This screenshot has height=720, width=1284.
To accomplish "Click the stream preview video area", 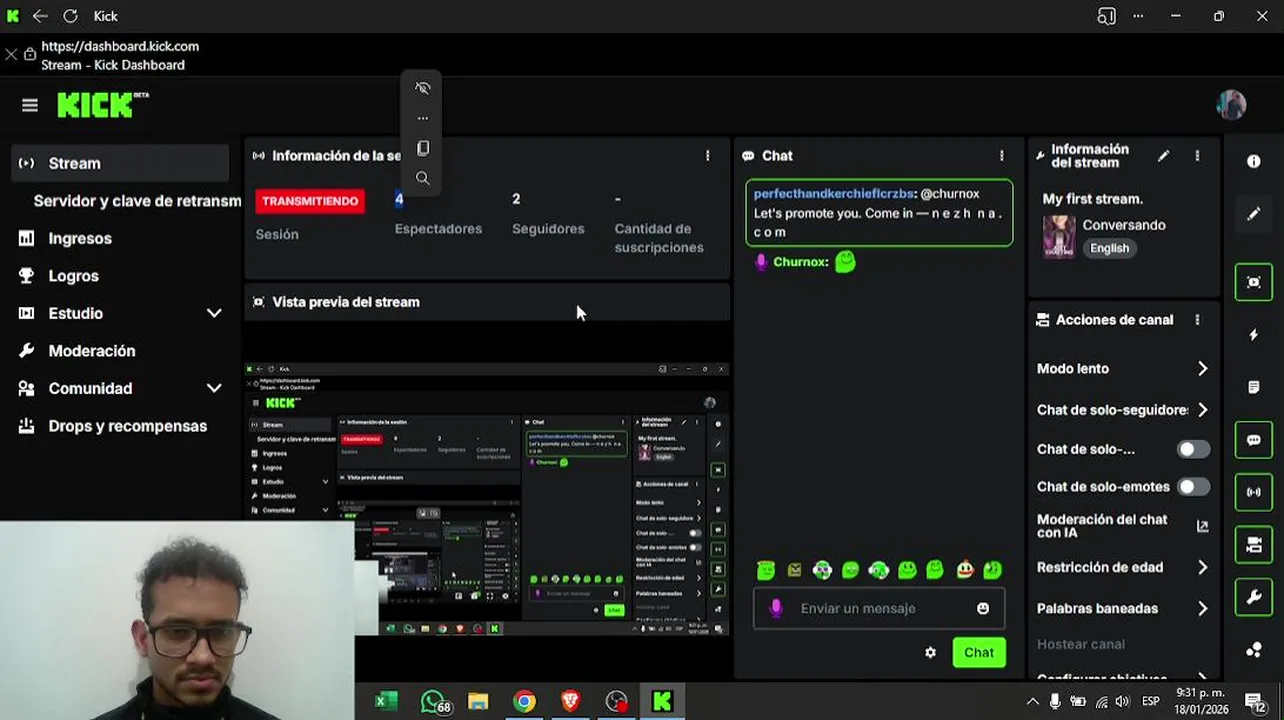I will [x=488, y=497].
